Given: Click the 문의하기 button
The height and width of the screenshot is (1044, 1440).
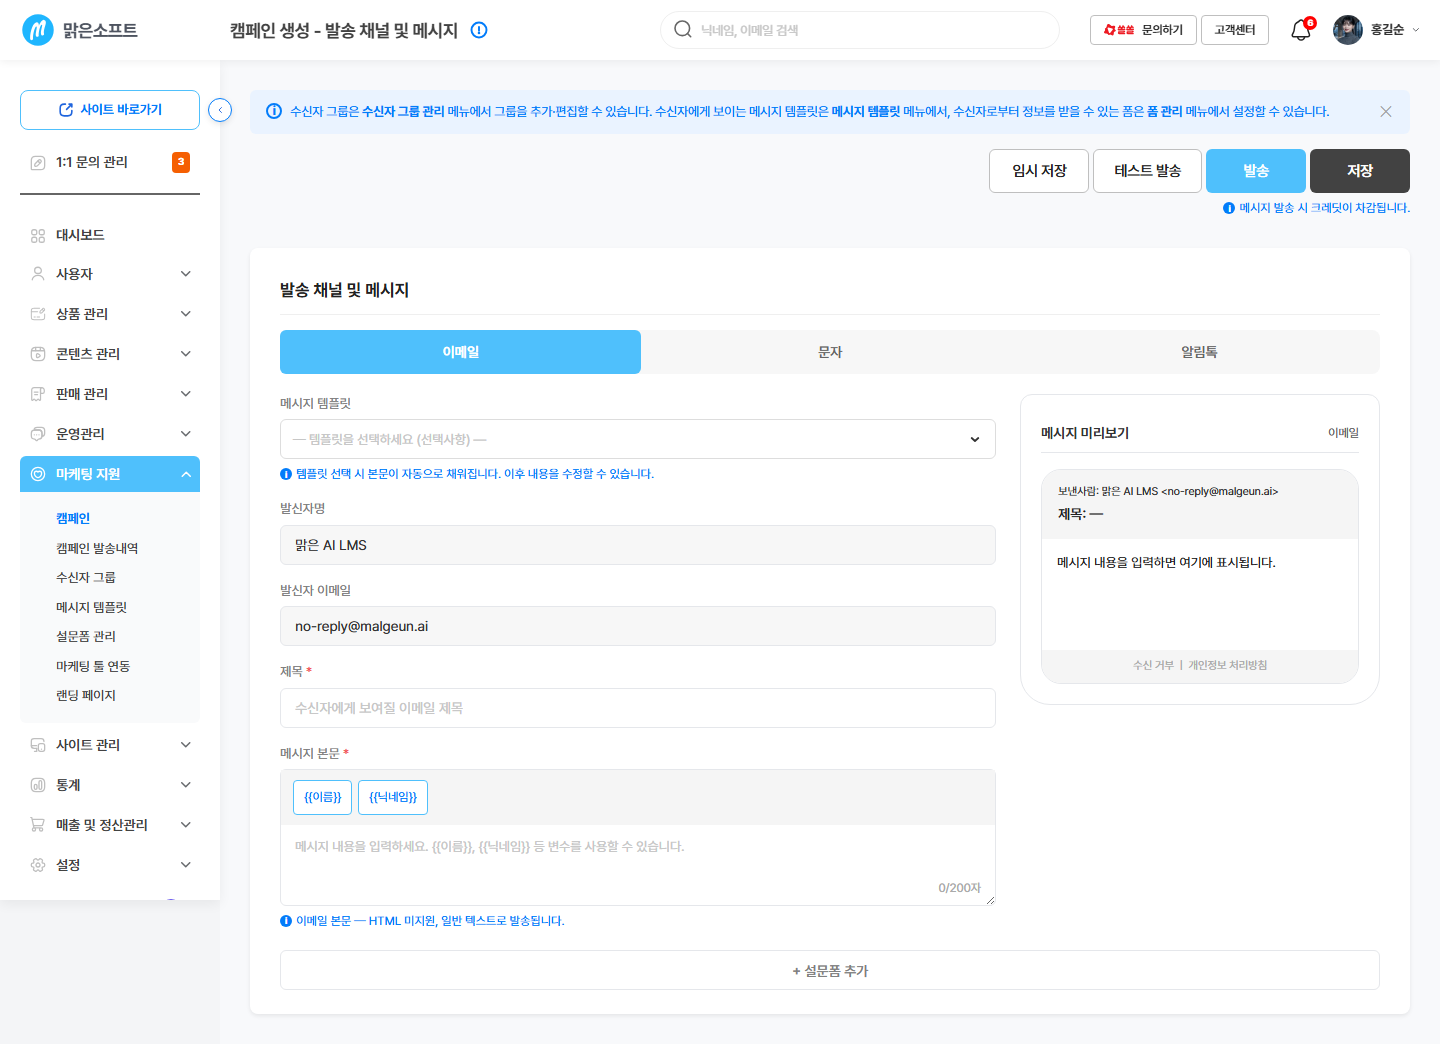Looking at the screenshot, I should 1143,30.
